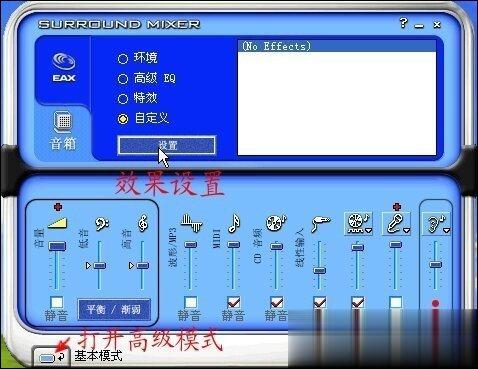Open the dropdown beside CD digital icon

coord(368,230)
